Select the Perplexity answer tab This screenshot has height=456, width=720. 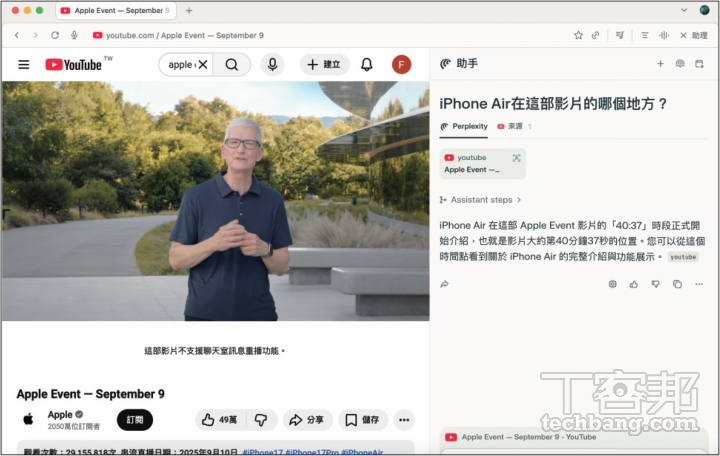click(464, 126)
